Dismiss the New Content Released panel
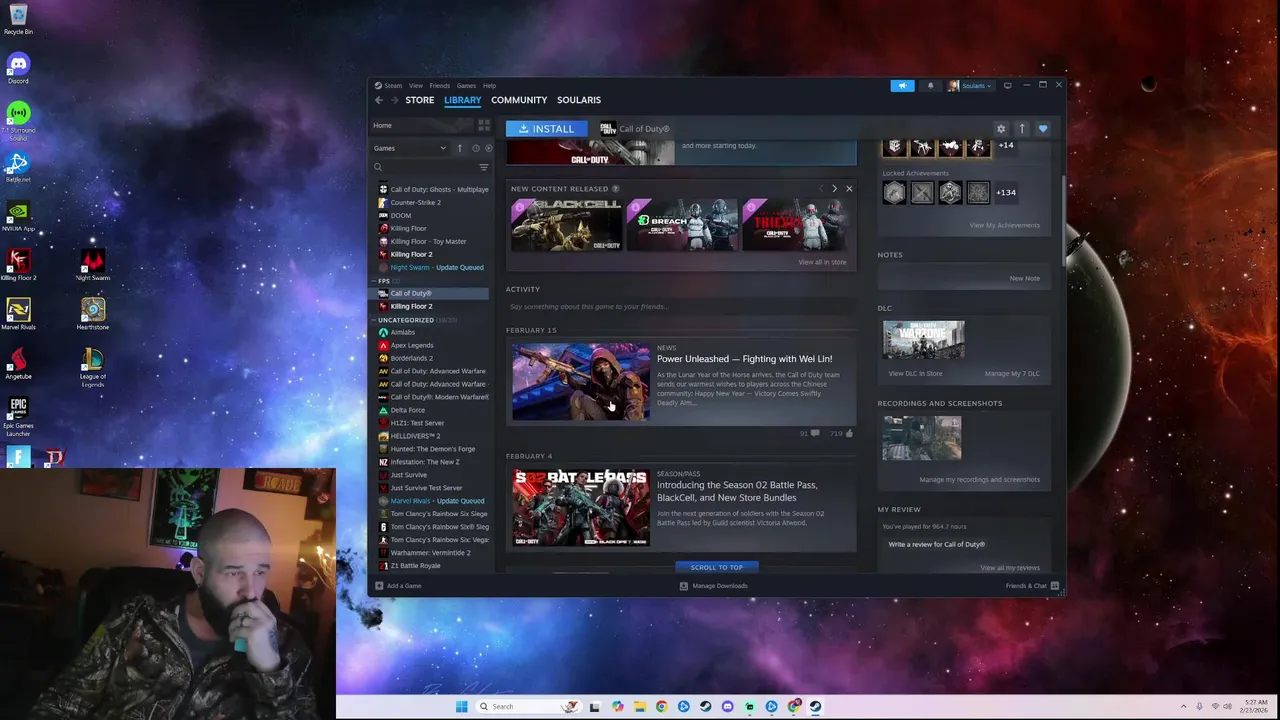Viewport: 1280px width, 720px height. coord(849,189)
